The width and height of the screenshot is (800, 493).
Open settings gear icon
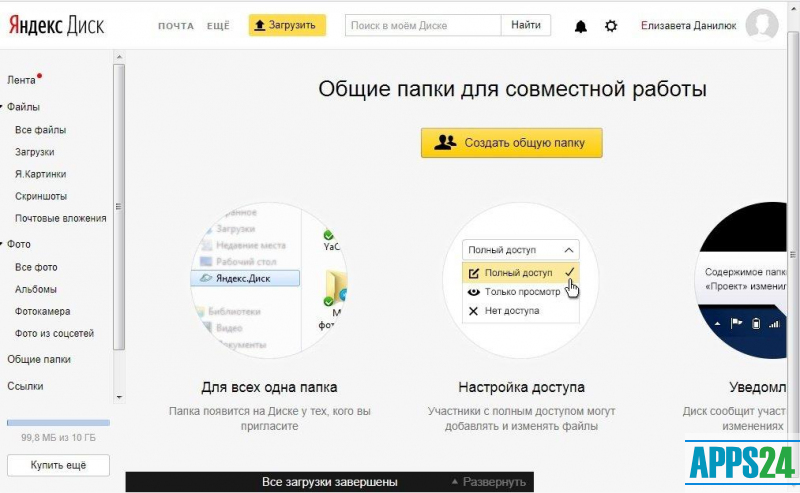pos(611,26)
